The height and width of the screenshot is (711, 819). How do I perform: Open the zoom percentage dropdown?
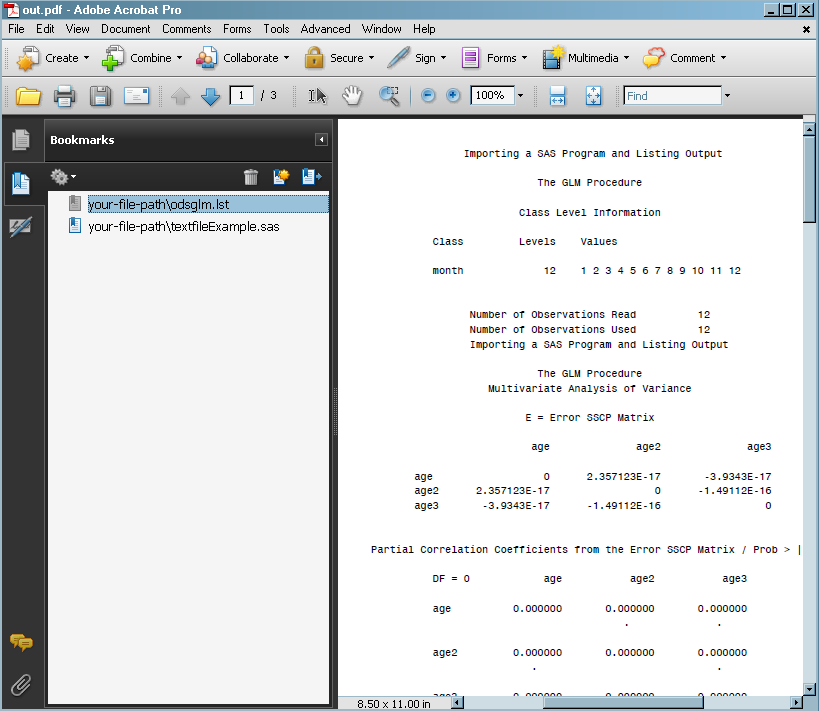(x=520, y=96)
